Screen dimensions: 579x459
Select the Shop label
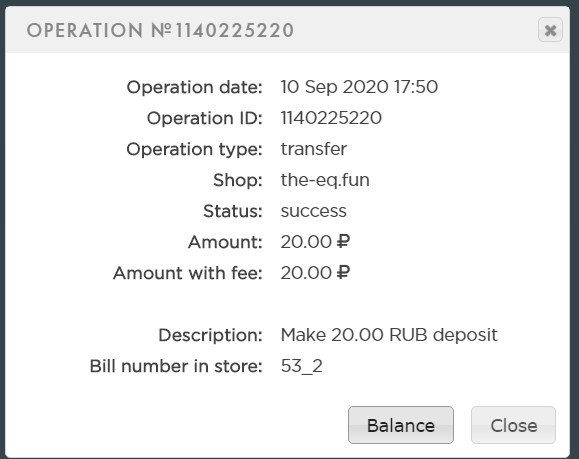point(238,181)
